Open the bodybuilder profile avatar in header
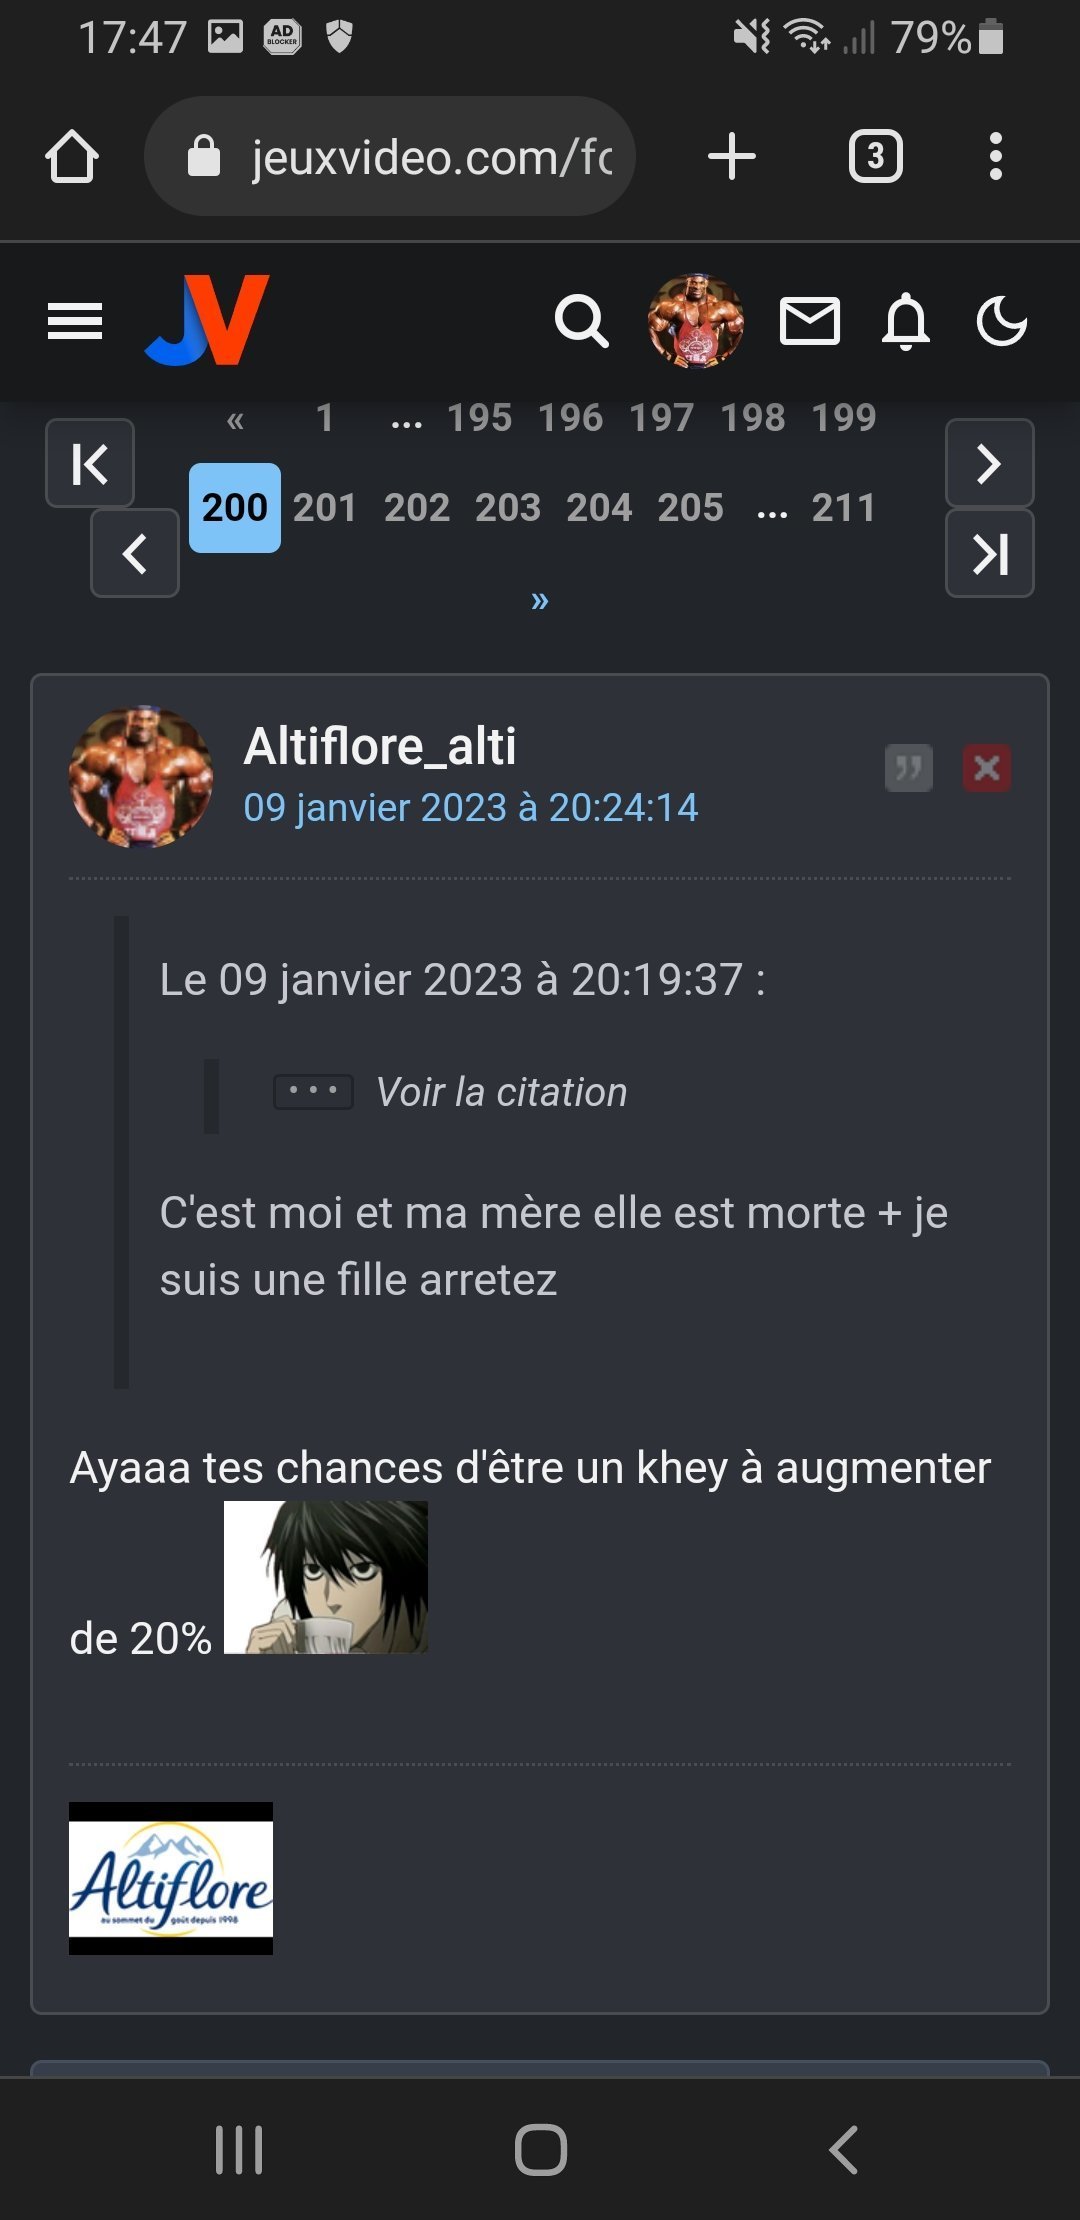This screenshot has height=2220, width=1080. [x=696, y=321]
